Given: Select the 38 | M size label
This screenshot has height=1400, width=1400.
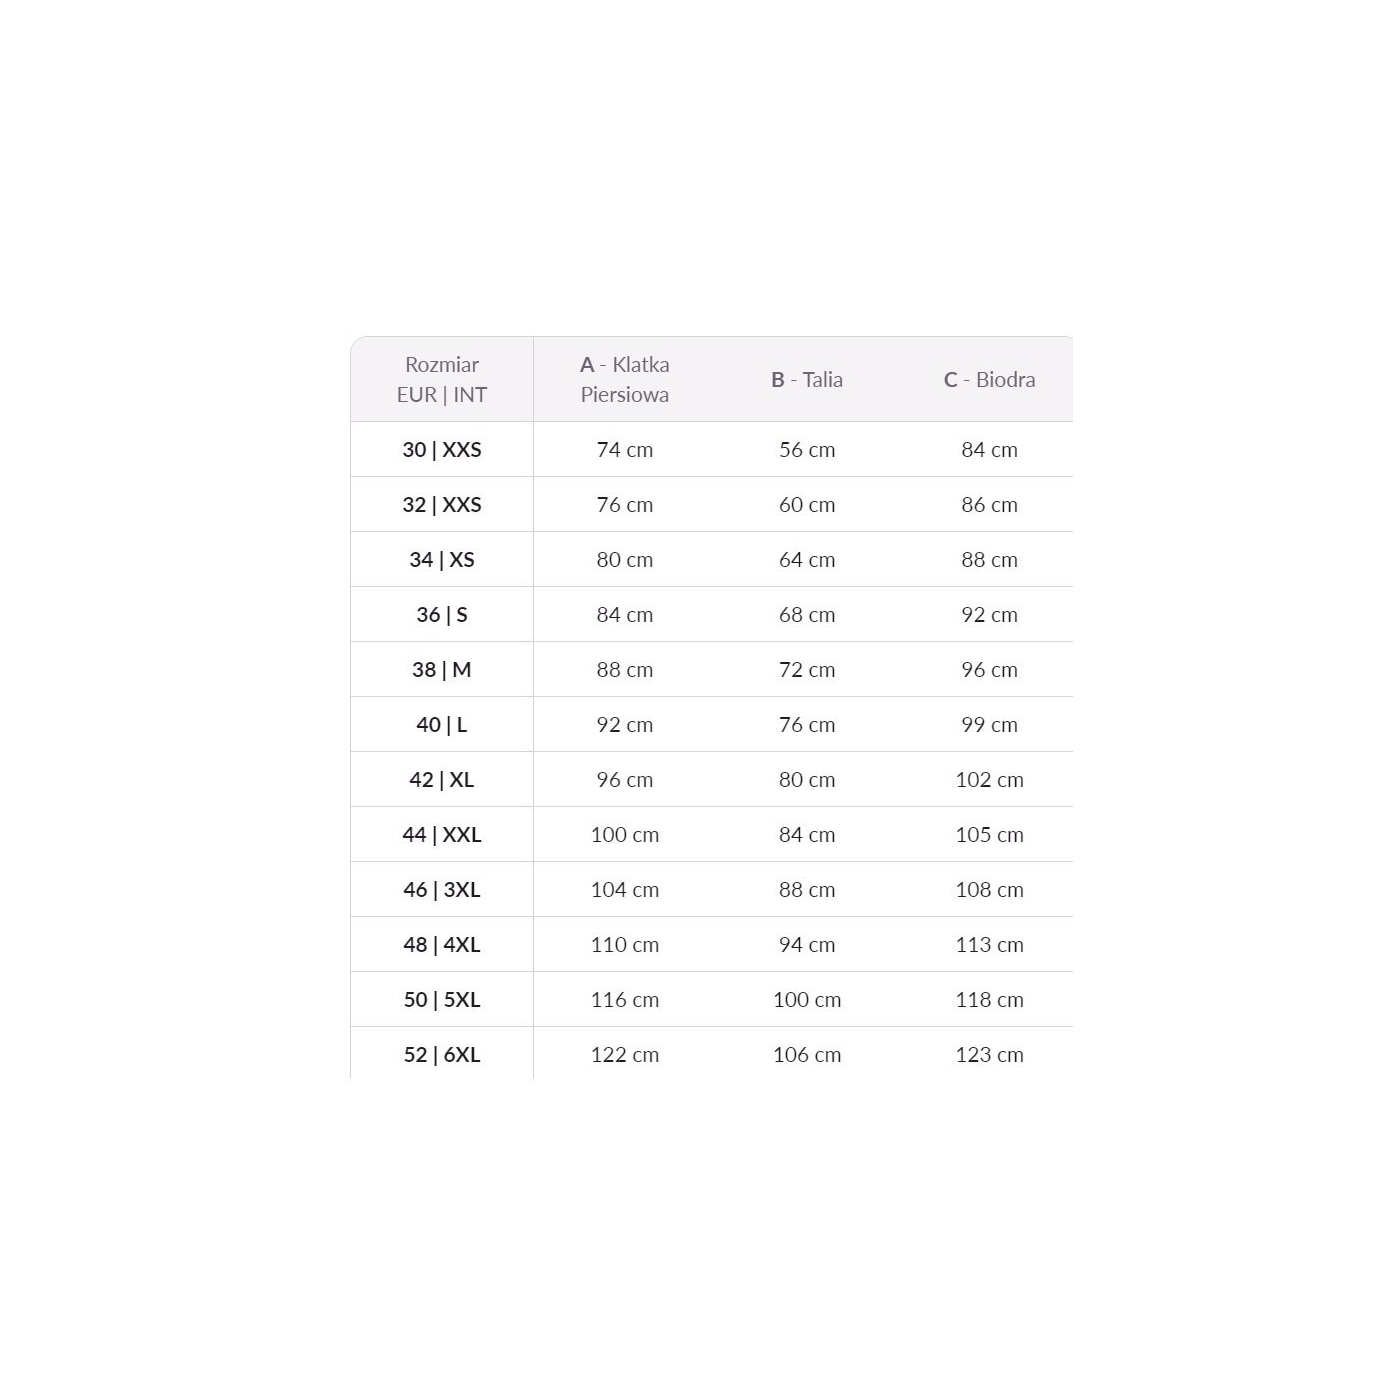Looking at the screenshot, I should (x=442, y=670).
